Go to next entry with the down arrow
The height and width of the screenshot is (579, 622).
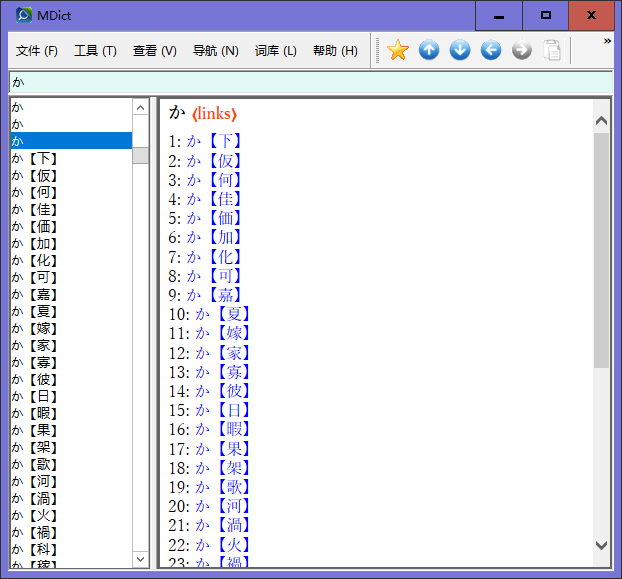click(x=460, y=50)
